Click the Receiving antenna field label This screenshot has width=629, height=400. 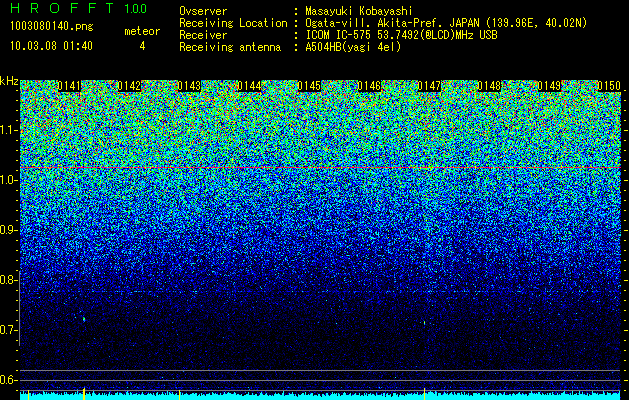230,47
